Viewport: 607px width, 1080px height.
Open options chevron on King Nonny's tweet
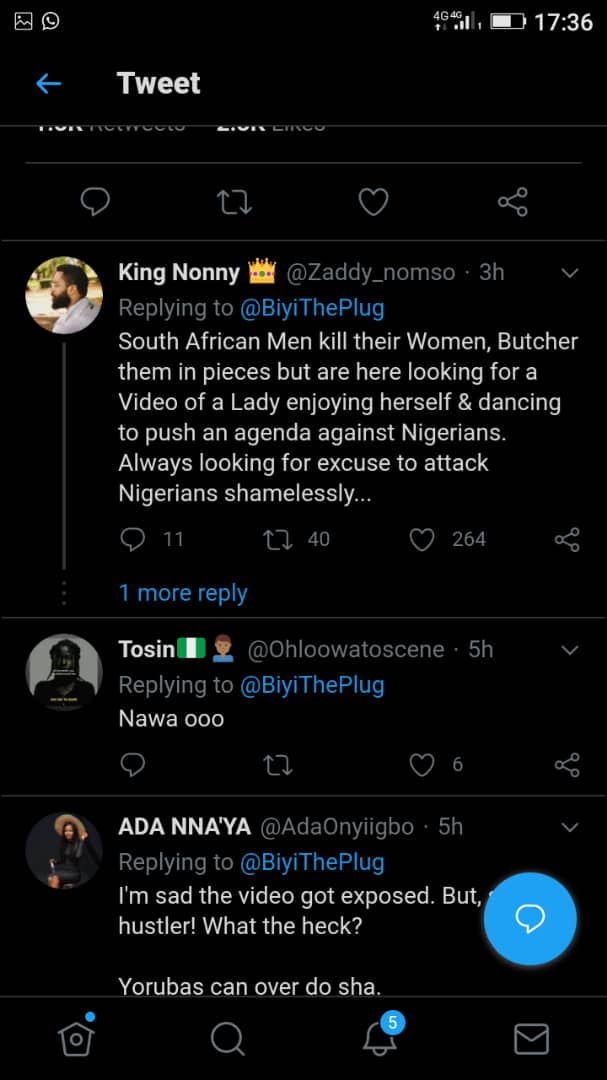pyautogui.click(x=569, y=273)
